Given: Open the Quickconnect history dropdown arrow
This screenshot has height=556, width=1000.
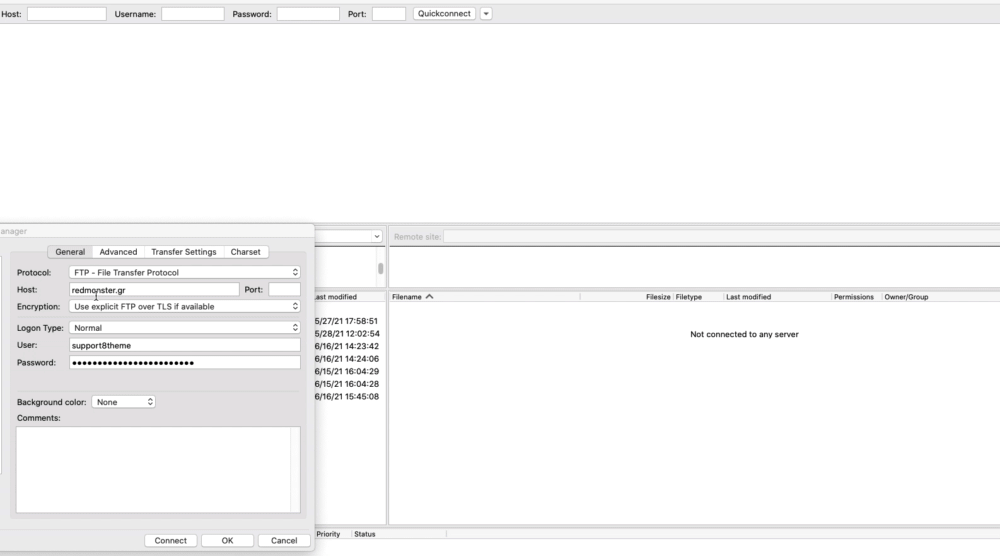Looking at the screenshot, I should point(486,13).
